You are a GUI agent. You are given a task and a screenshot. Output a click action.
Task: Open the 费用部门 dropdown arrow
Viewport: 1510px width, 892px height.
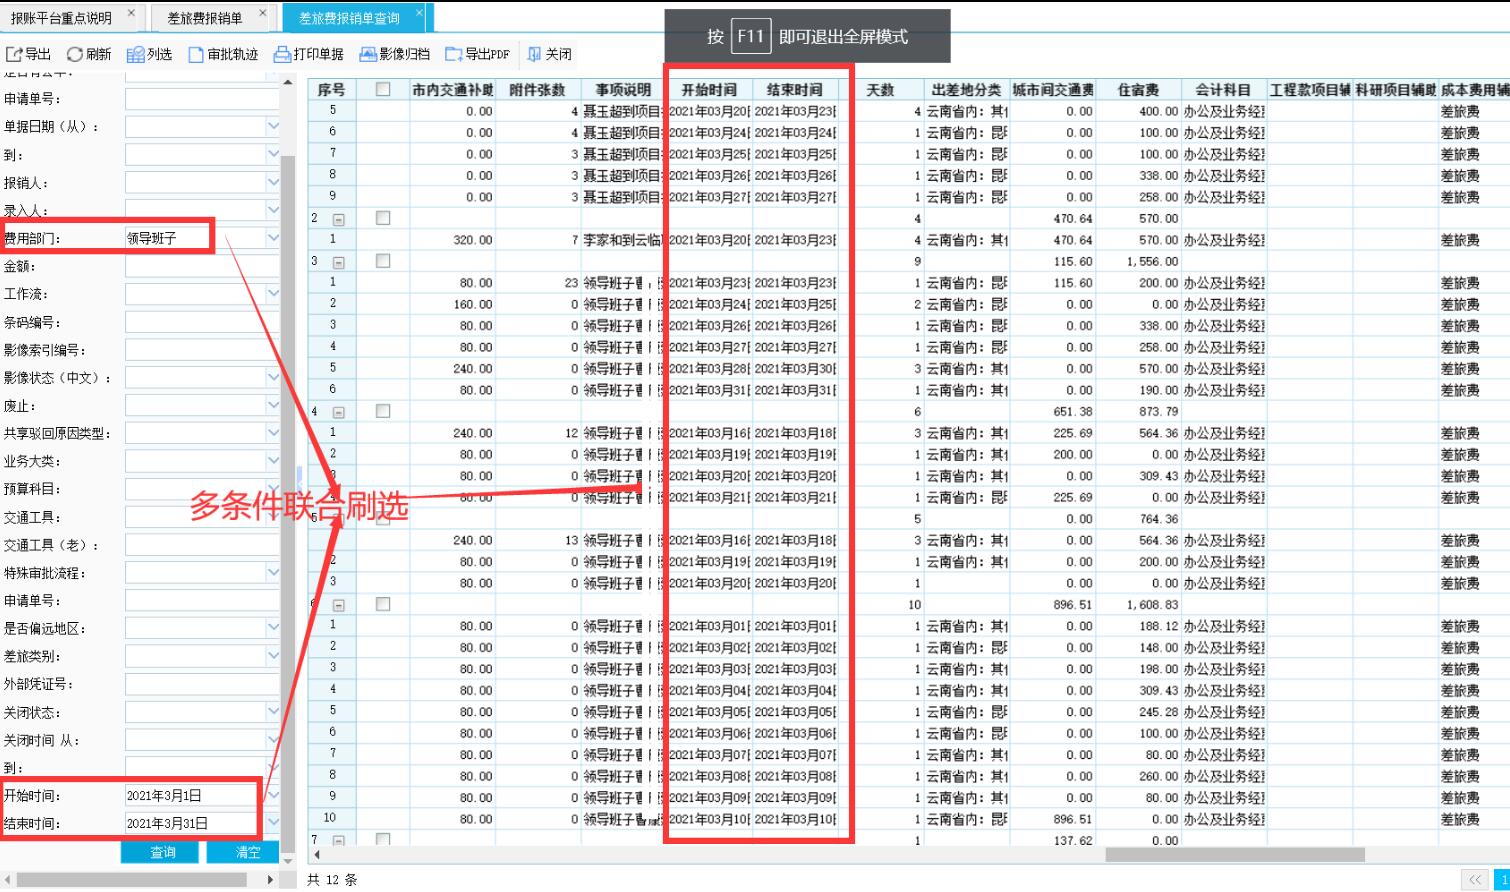(x=273, y=238)
